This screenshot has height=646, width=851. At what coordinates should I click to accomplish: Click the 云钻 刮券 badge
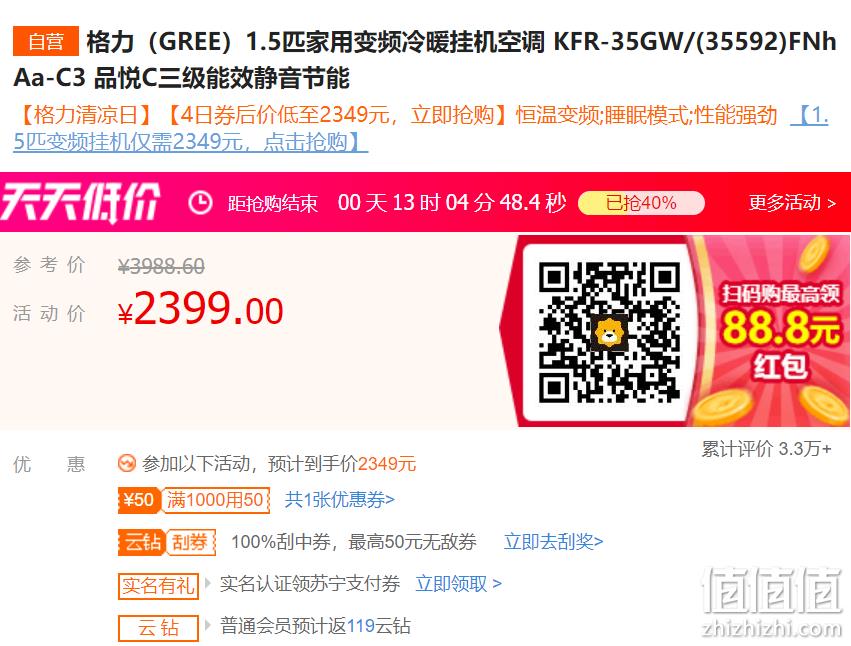[x=167, y=542]
